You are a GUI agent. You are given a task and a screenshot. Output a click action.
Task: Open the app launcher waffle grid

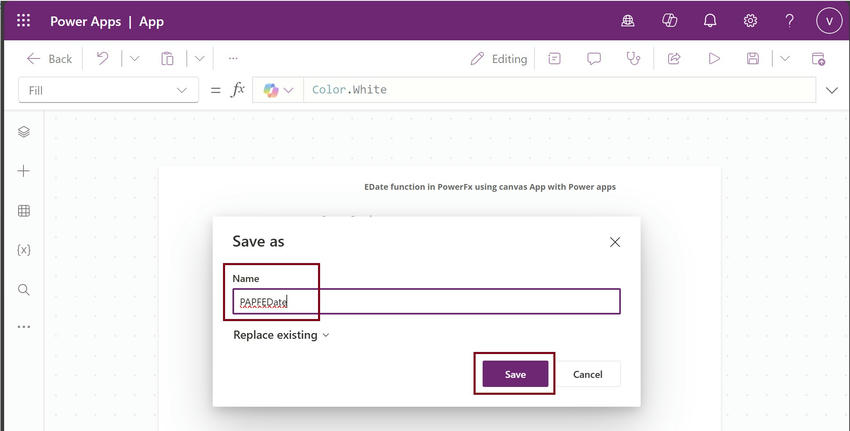pos(23,21)
